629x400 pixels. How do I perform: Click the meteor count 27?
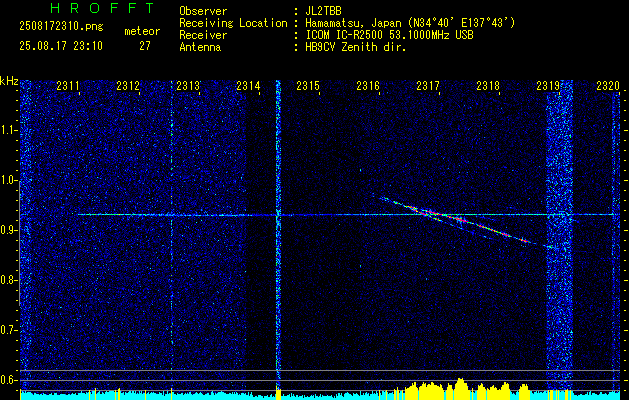145,46
